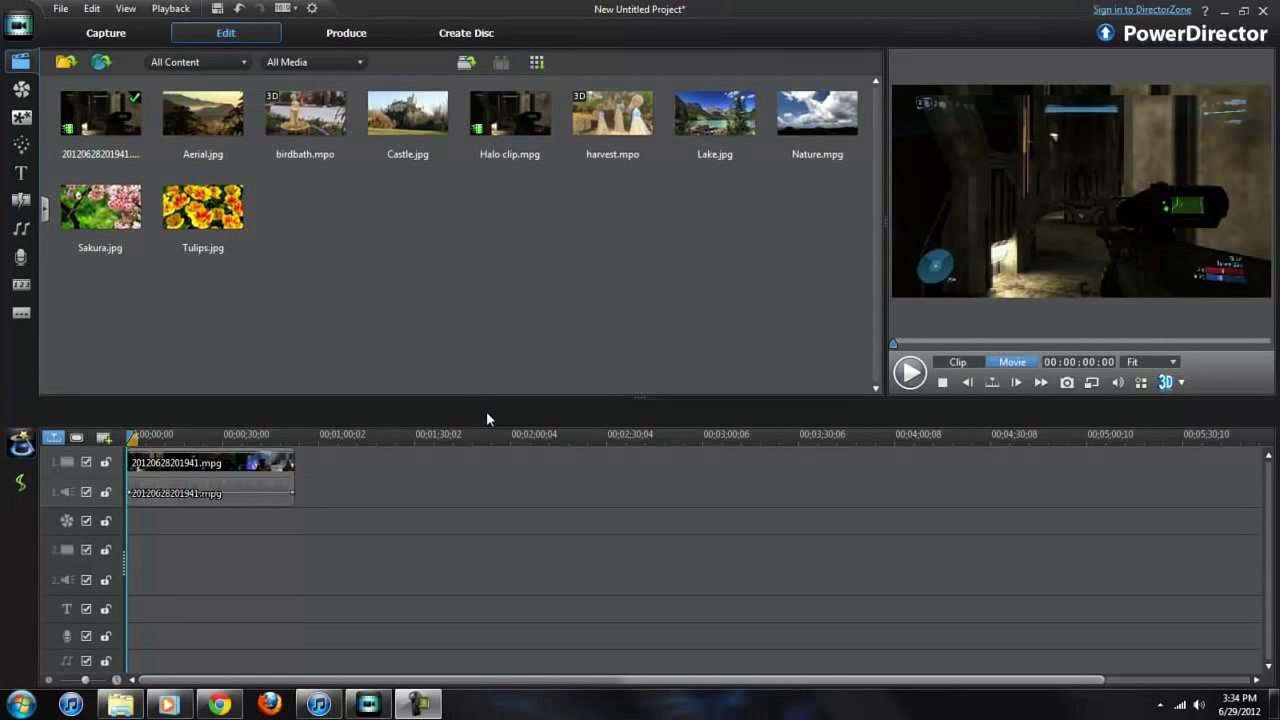Open the Subtitle Room

pos(20,313)
